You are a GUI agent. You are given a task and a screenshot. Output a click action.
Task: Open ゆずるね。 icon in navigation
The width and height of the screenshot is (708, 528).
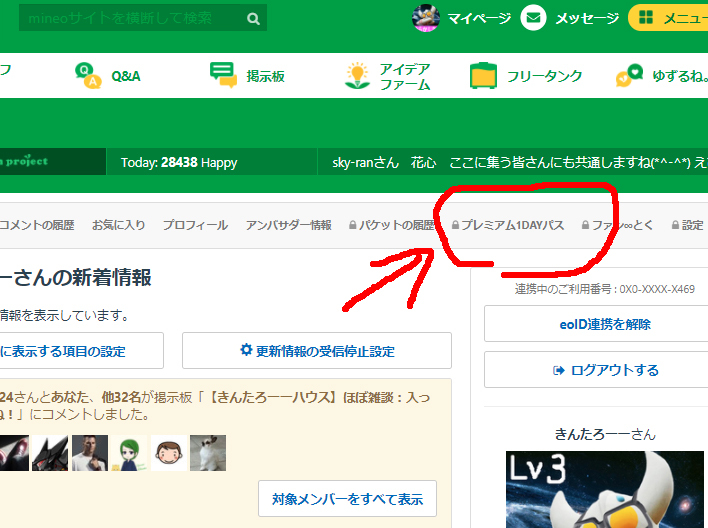tap(629, 76)
